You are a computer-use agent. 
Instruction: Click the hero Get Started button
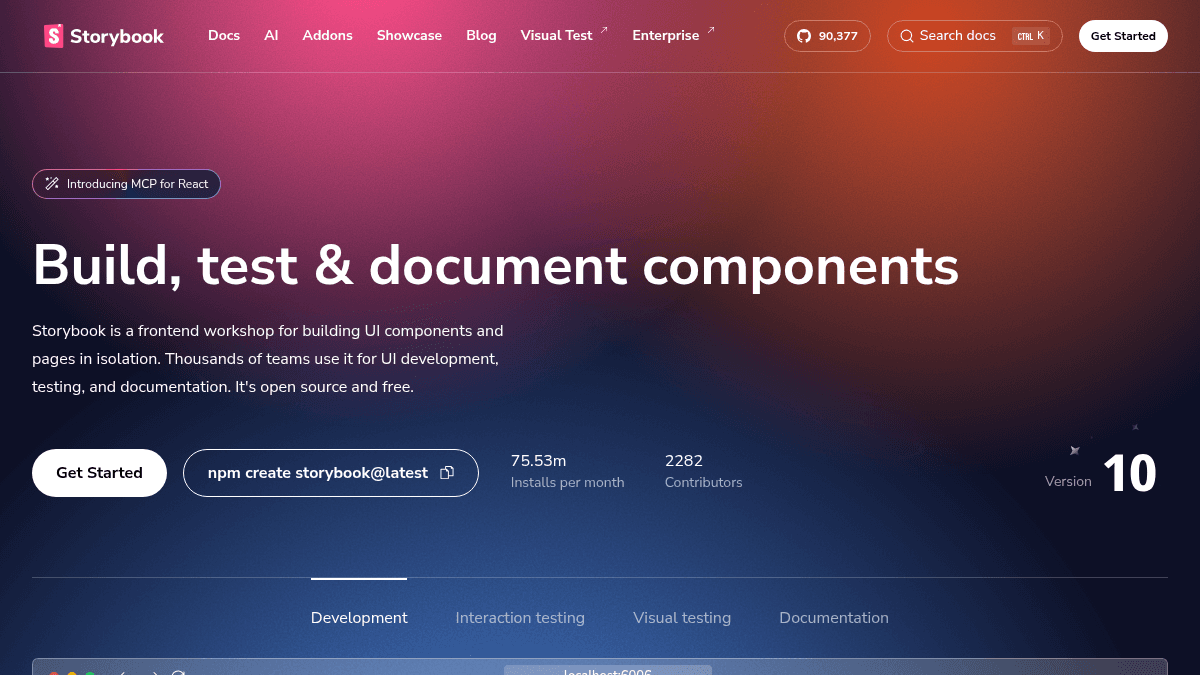pyautogui.click(x=99, y=473)
